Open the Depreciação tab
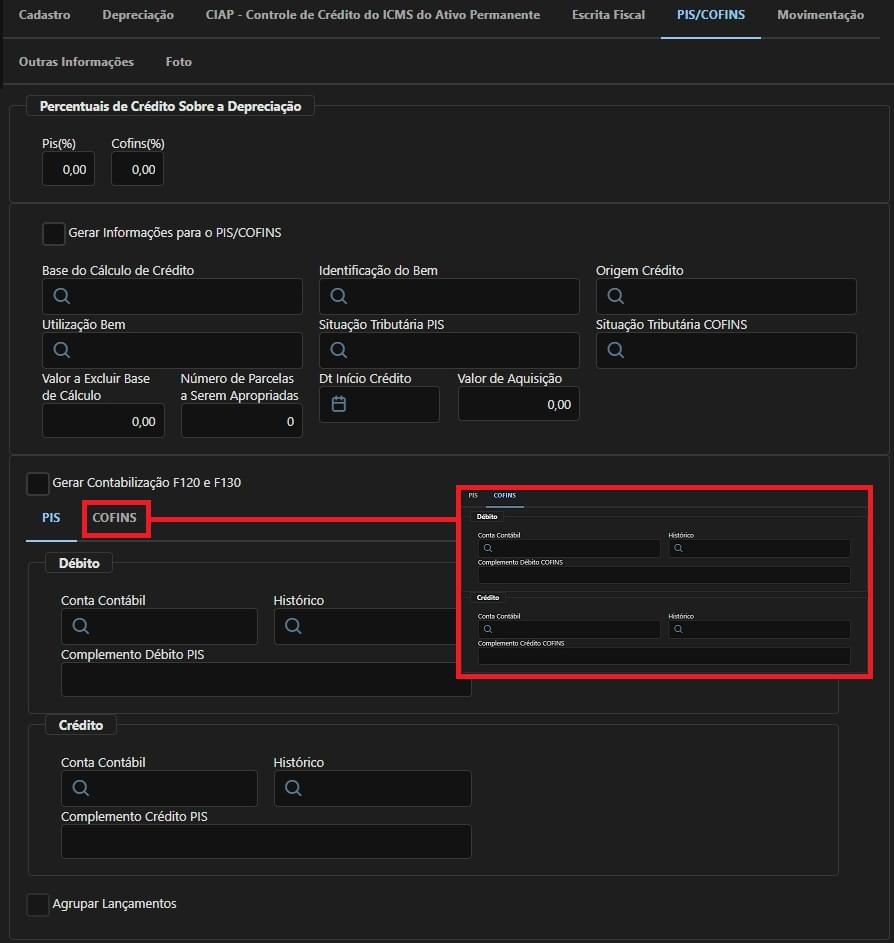This screenshot has width=894, height=943. tap(138, 15)
